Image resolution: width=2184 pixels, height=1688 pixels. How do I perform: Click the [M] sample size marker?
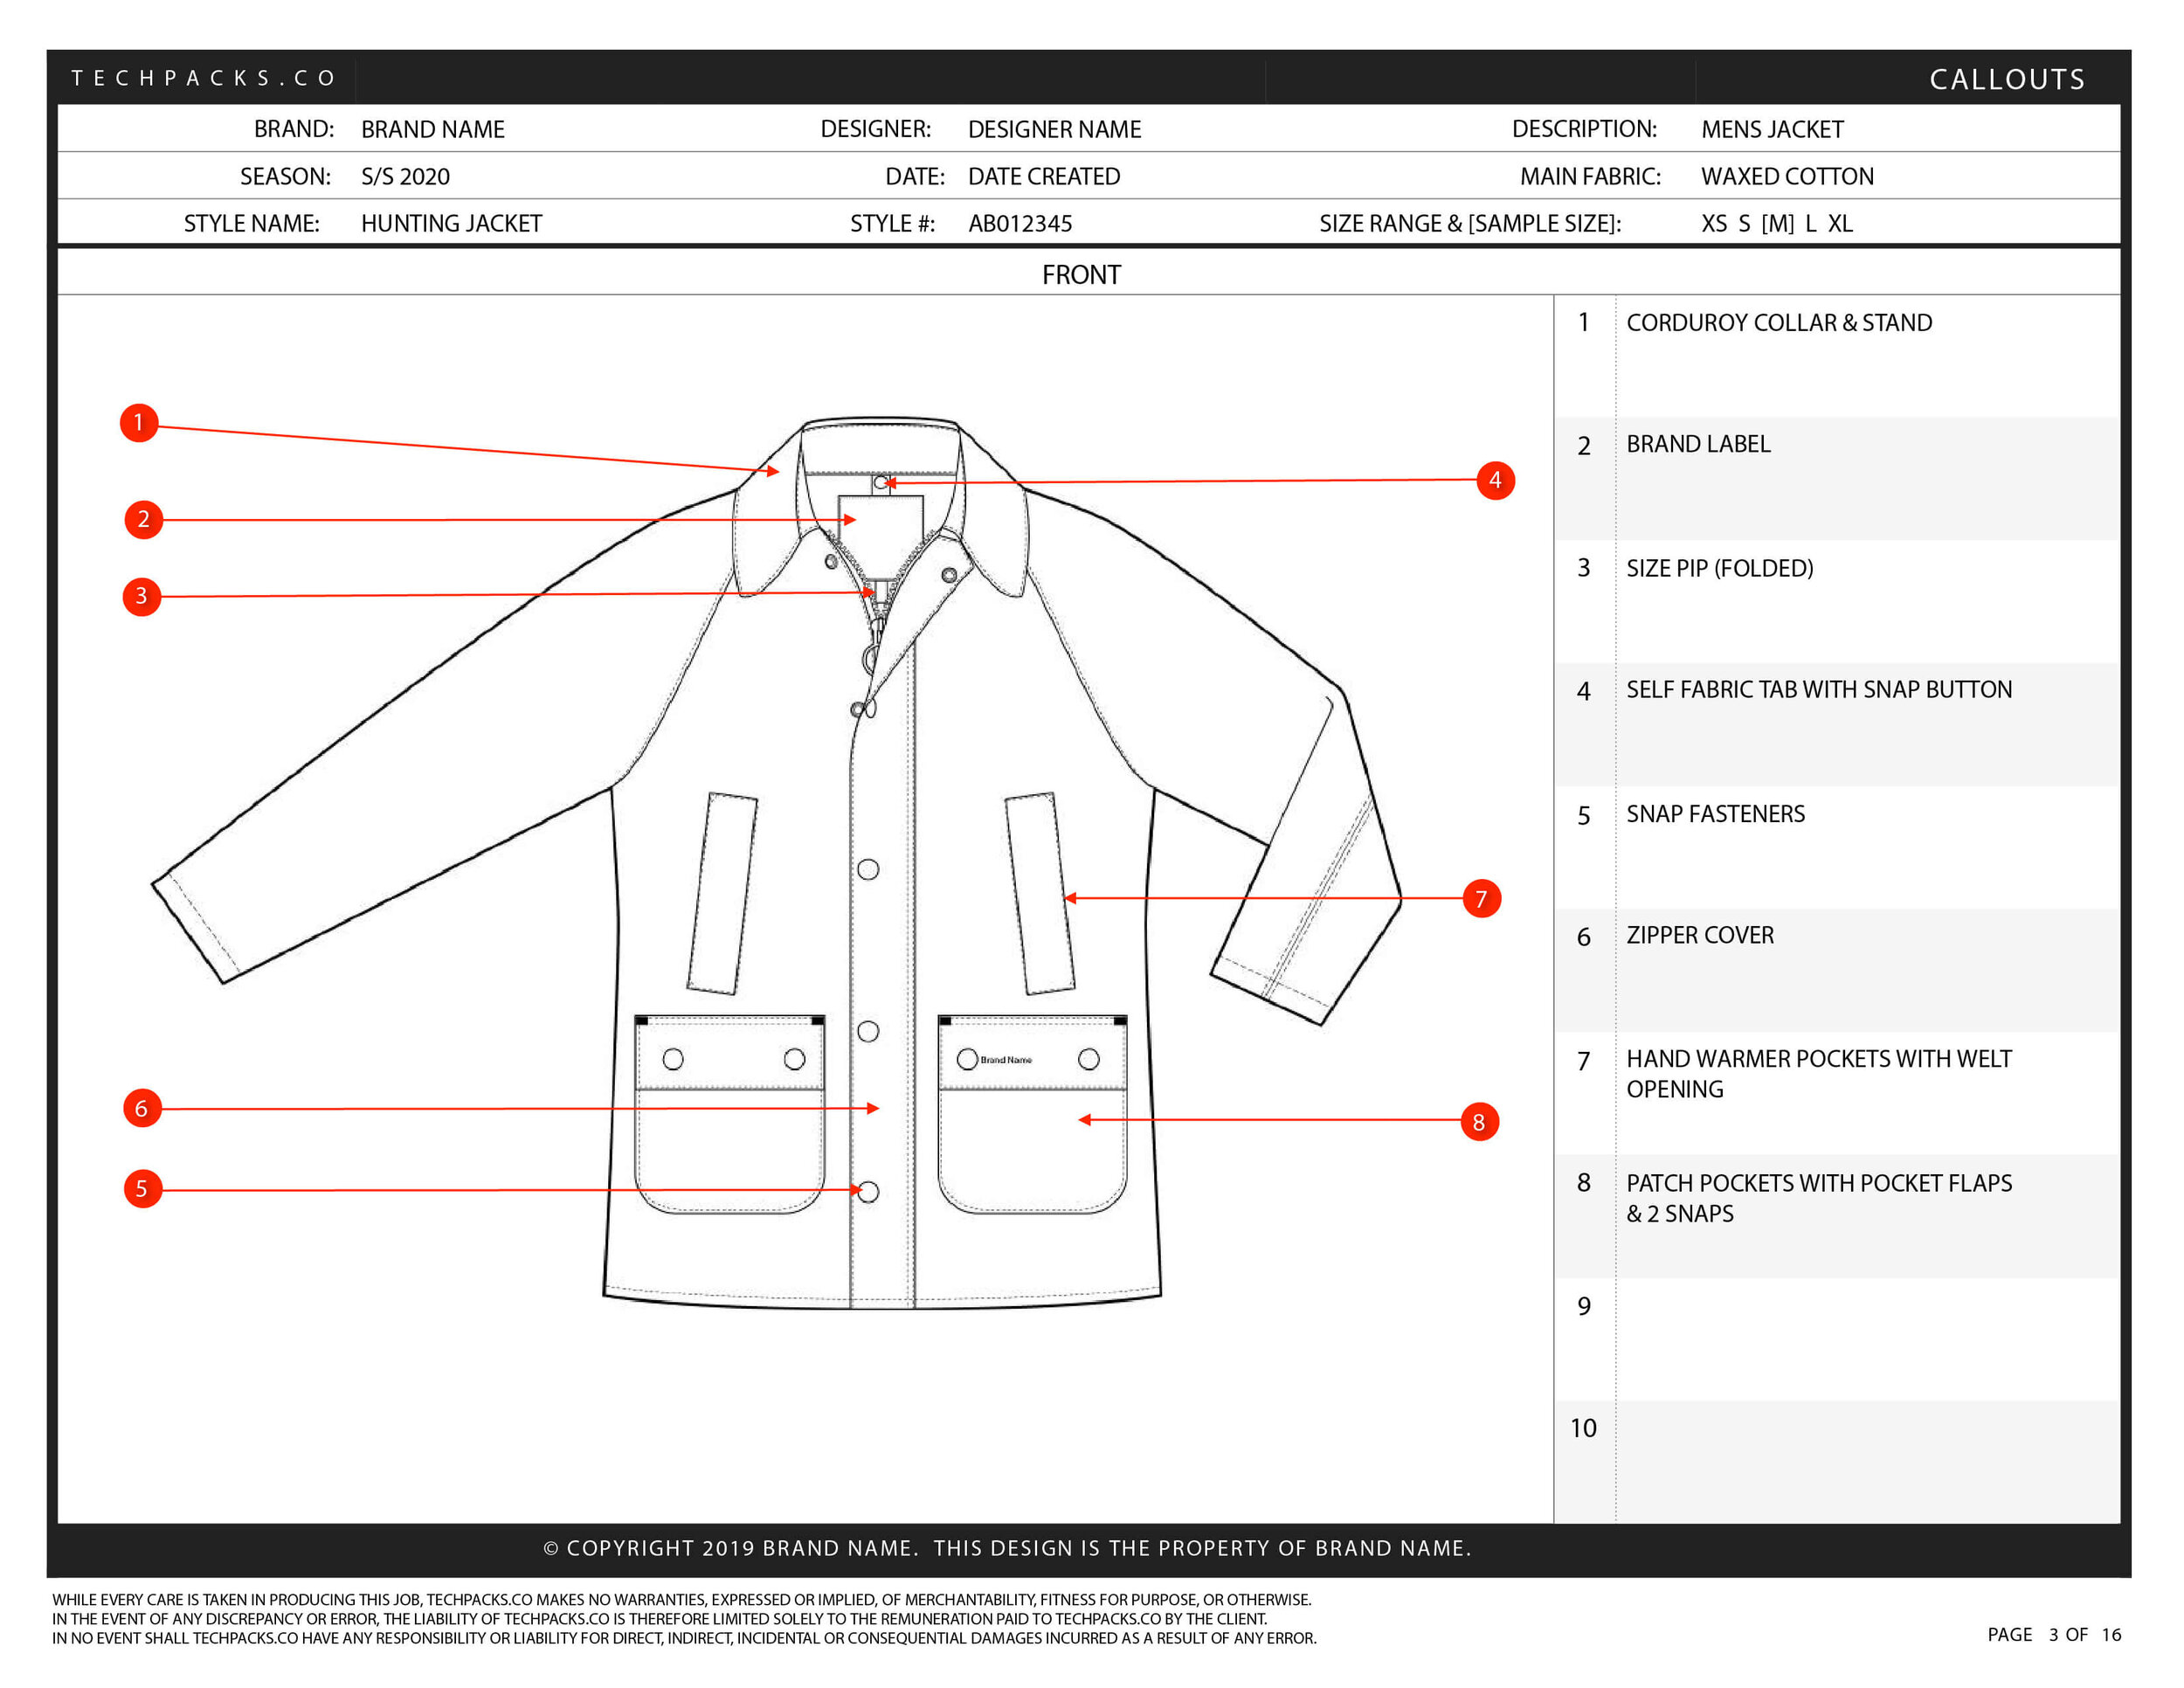coord(1777,224)
